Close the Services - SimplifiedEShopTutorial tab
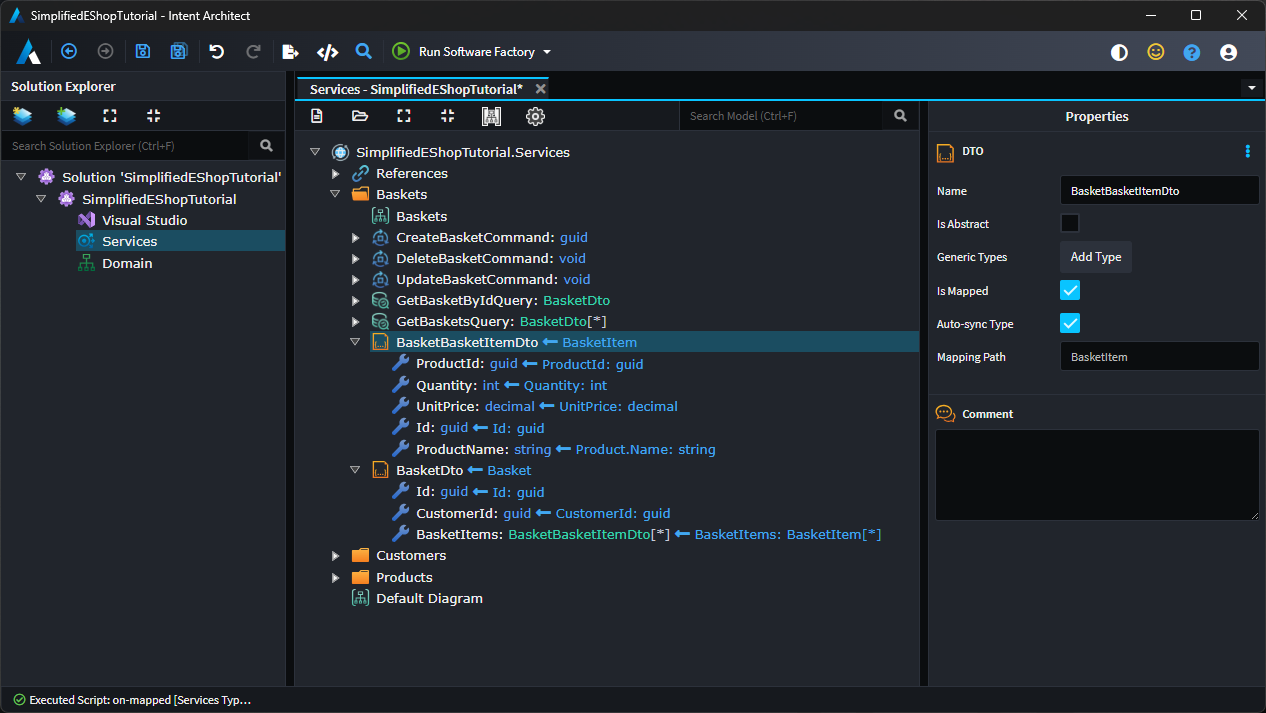This screenshot has height=713, width=1266. pyautogui.click(x=540, y=89)
